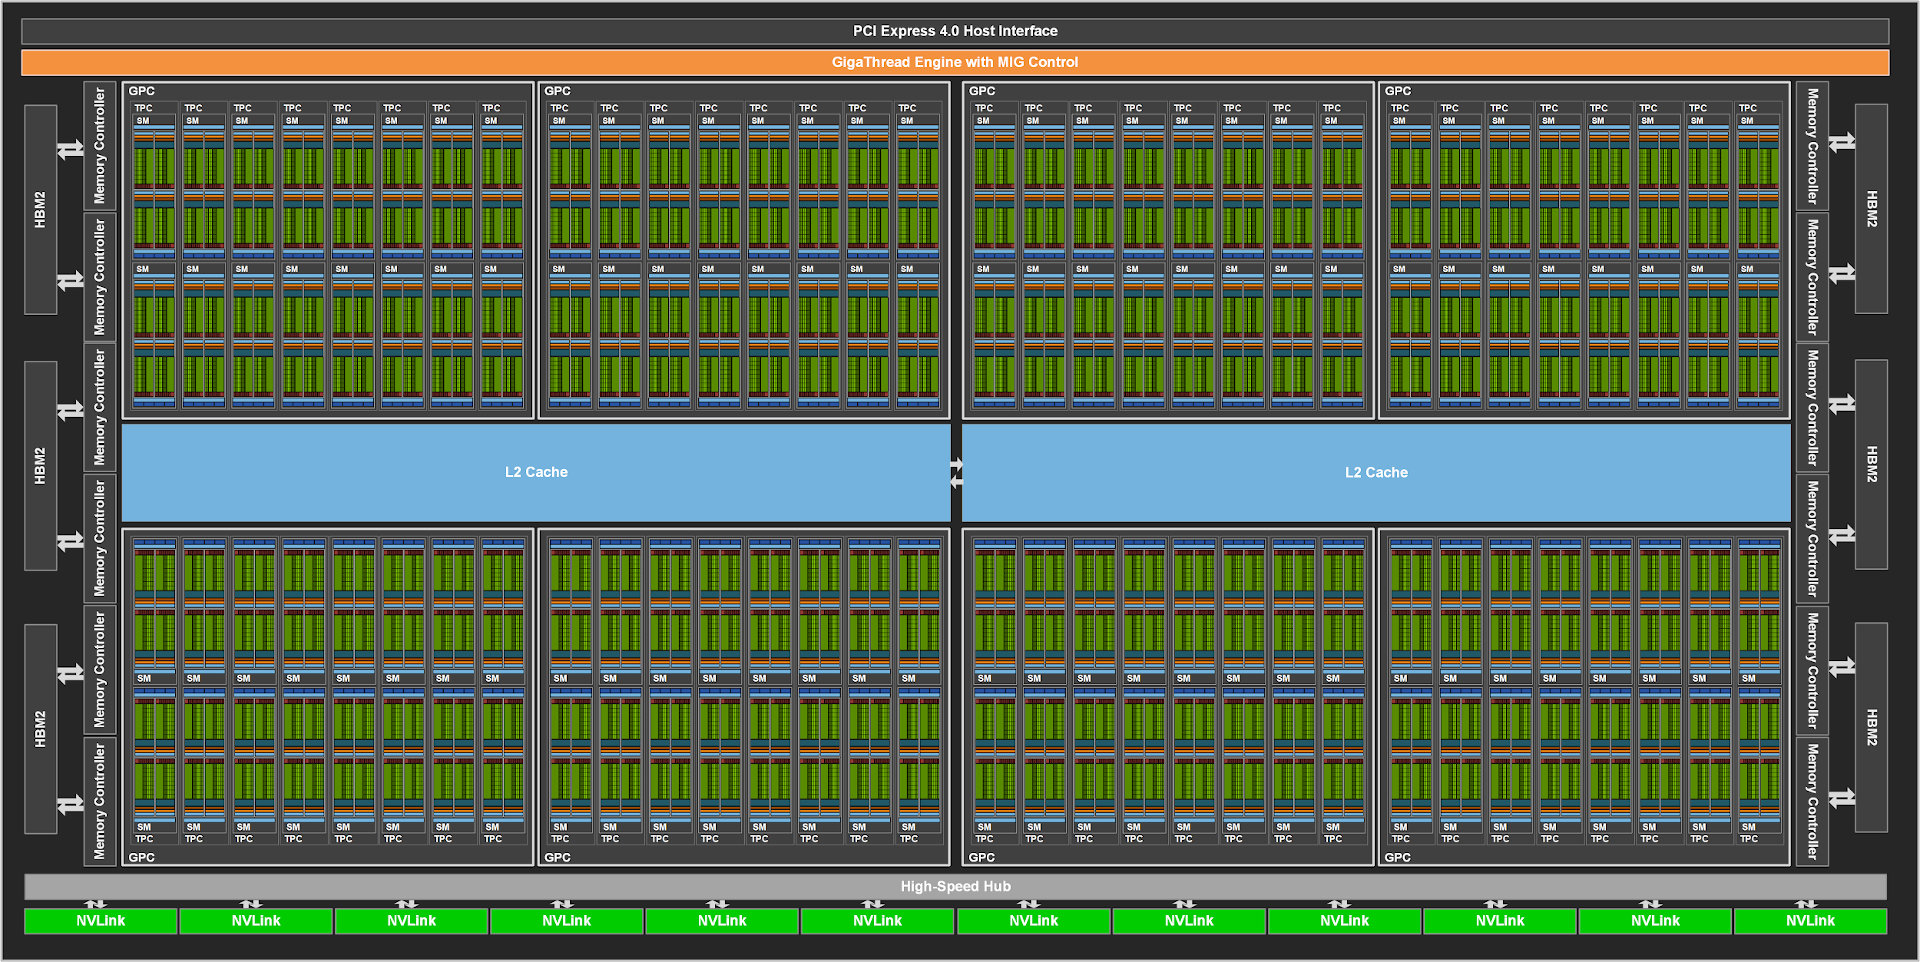Select the top-right HBM2 memory block
Screen dimensions: 1920x962
point(1871,209)
